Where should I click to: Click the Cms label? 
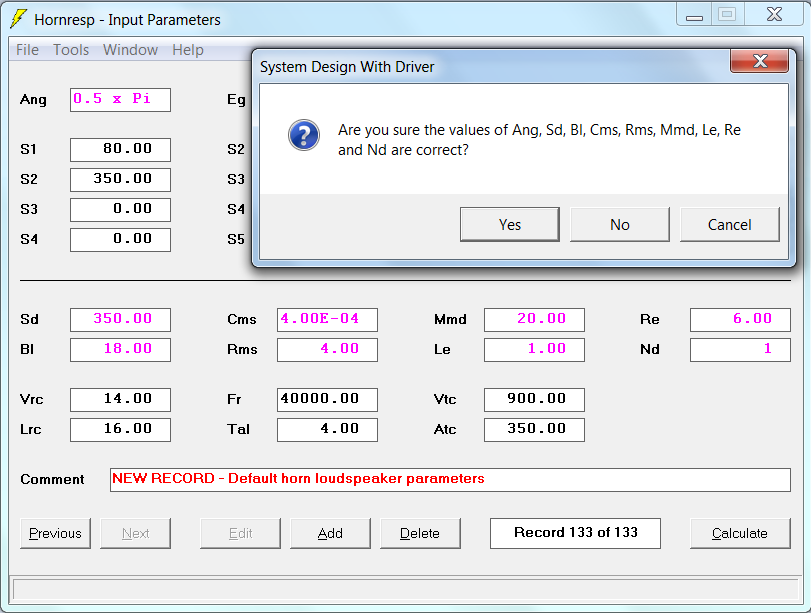[242, 320]
